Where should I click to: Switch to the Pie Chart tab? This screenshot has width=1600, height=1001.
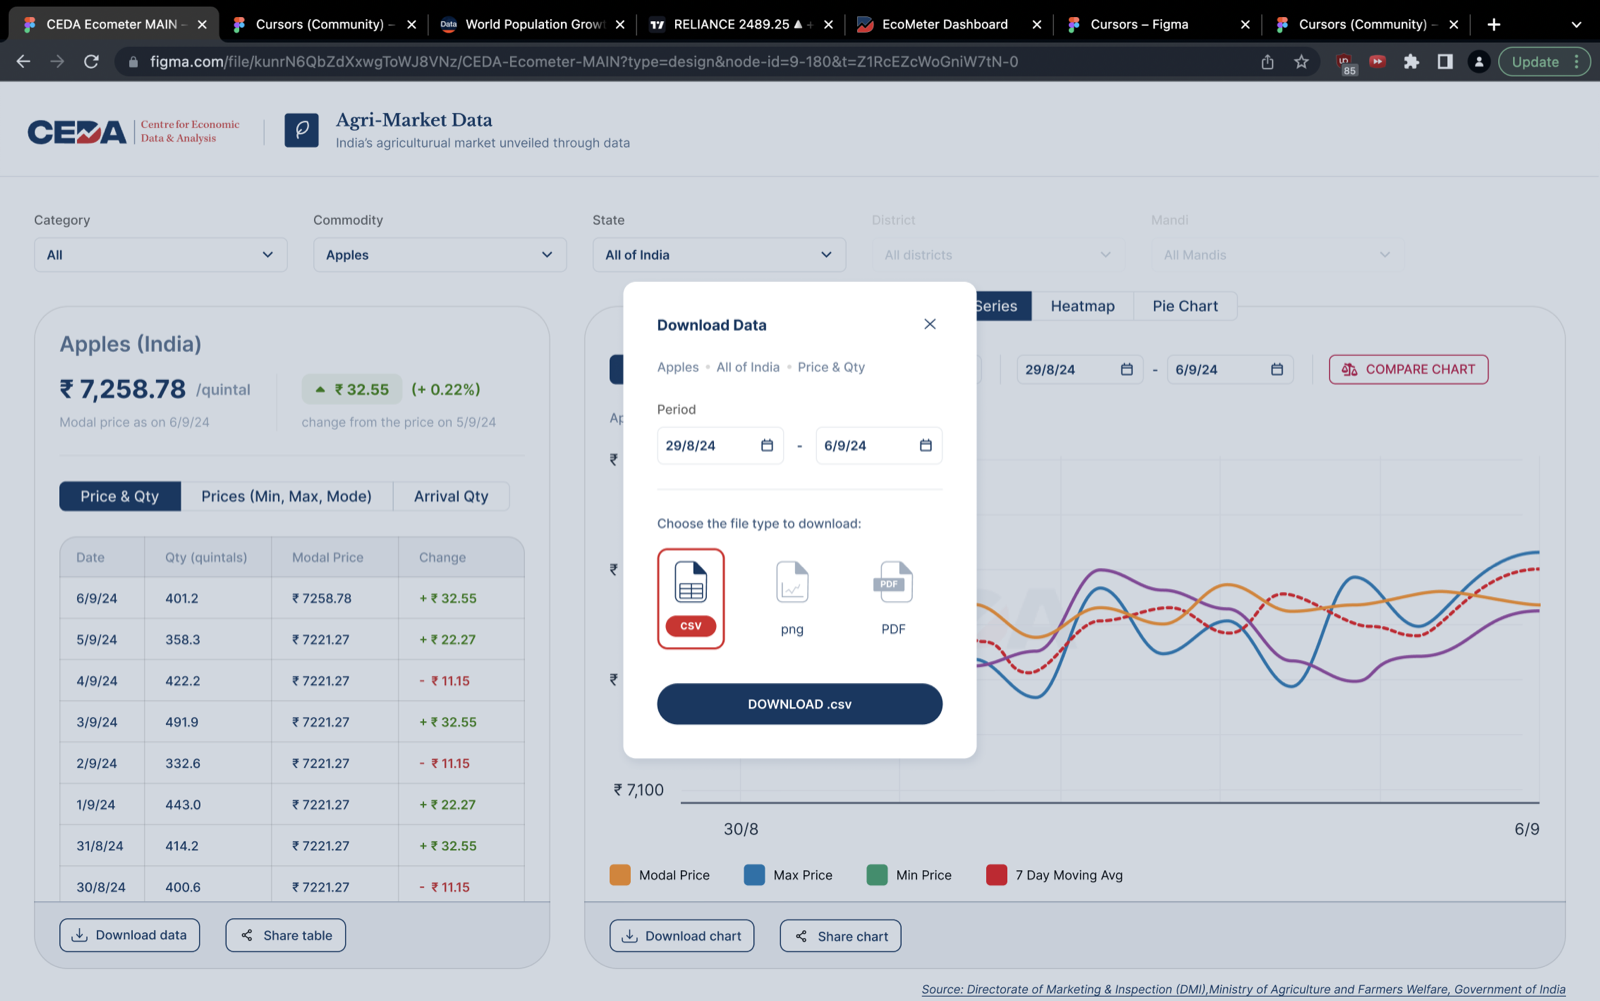(1185, 306)
